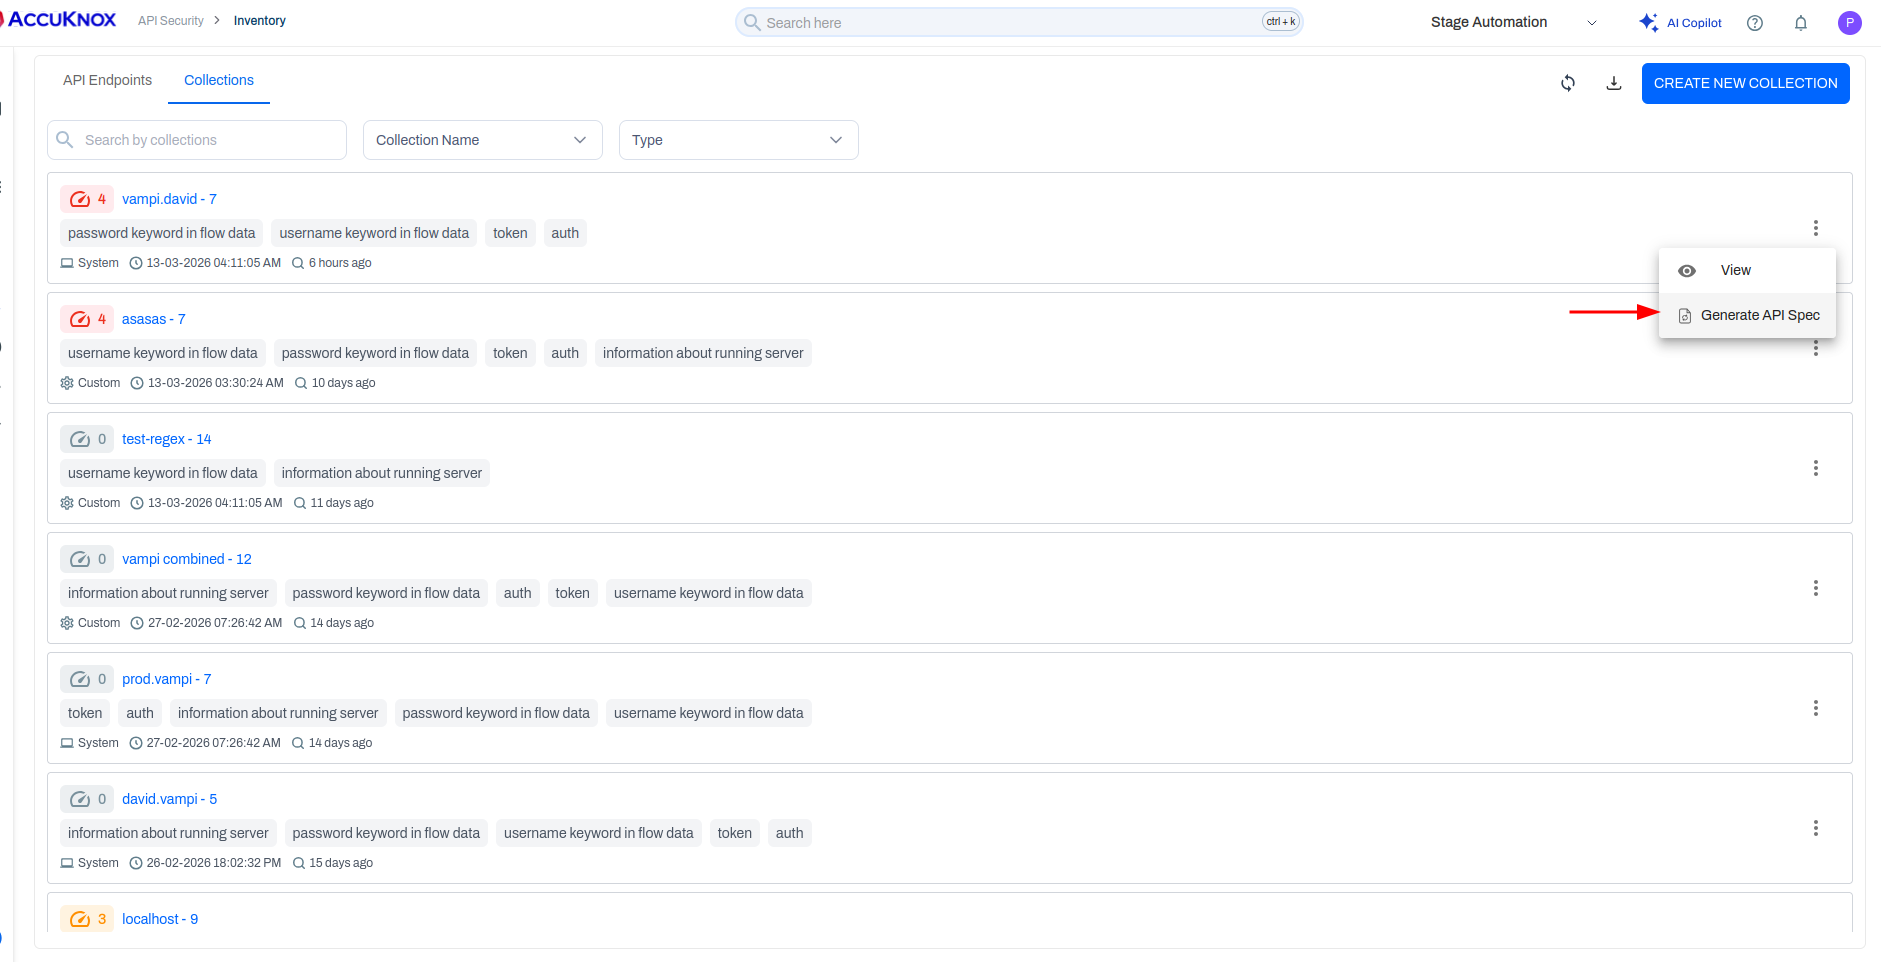Click the download export icon
This screenshot has height=962, width=1881.
pyautogui.click(x=1613, y=83)
